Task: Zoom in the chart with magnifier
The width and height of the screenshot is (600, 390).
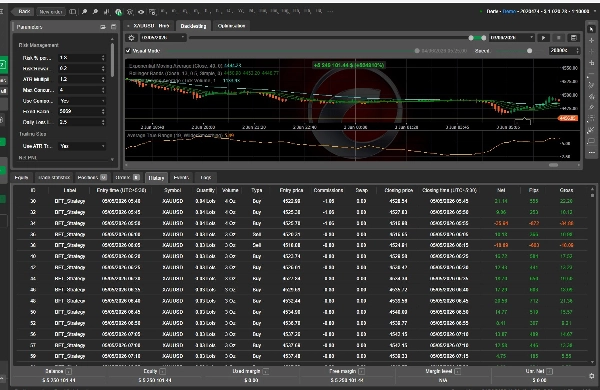Action: [84, 12]
